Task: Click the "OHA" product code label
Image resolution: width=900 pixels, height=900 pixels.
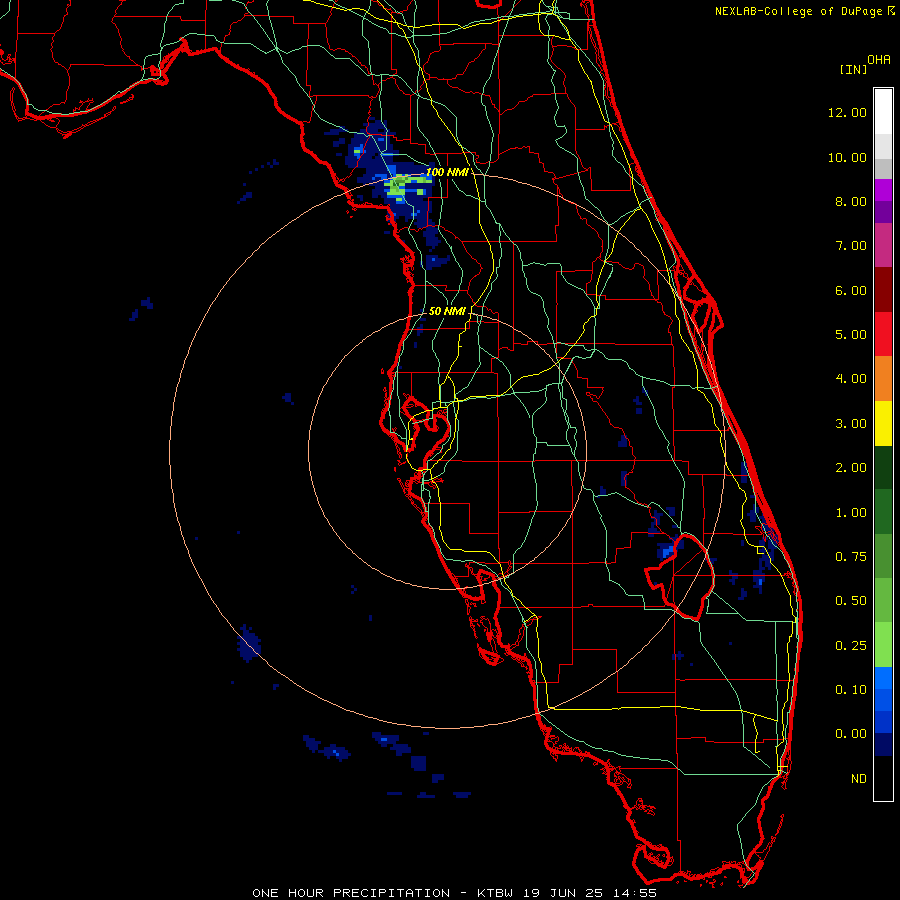Action: [879, 60]
